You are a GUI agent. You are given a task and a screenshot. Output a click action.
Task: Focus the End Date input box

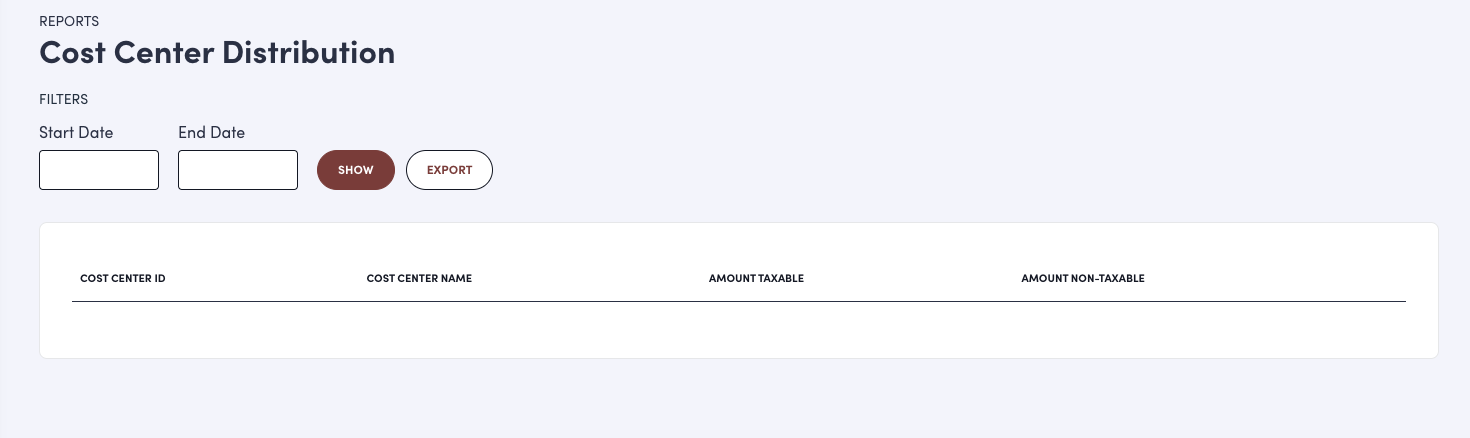(x=238, y=170)
